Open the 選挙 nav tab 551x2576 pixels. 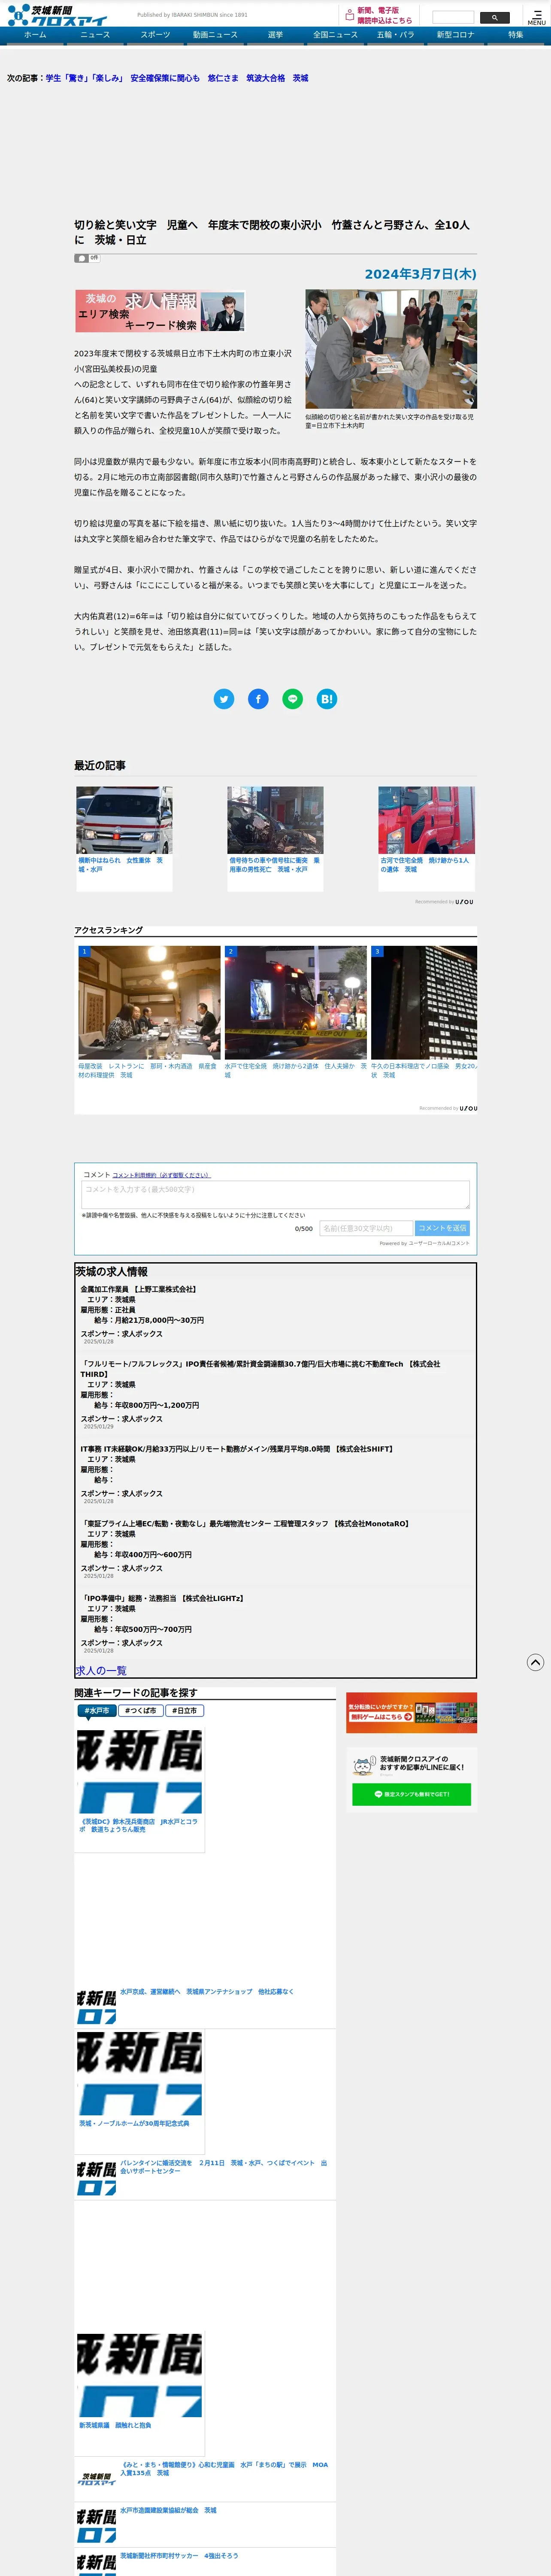click(x=275, y=35)
